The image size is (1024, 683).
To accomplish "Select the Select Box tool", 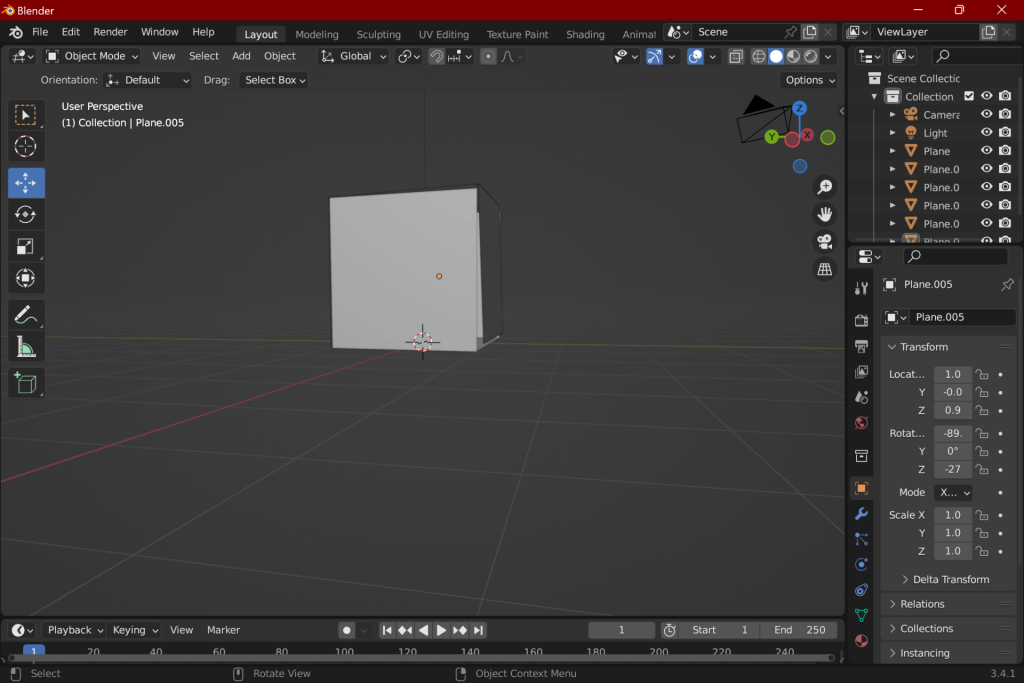I will pyautogui.click(x=25, y=115).
